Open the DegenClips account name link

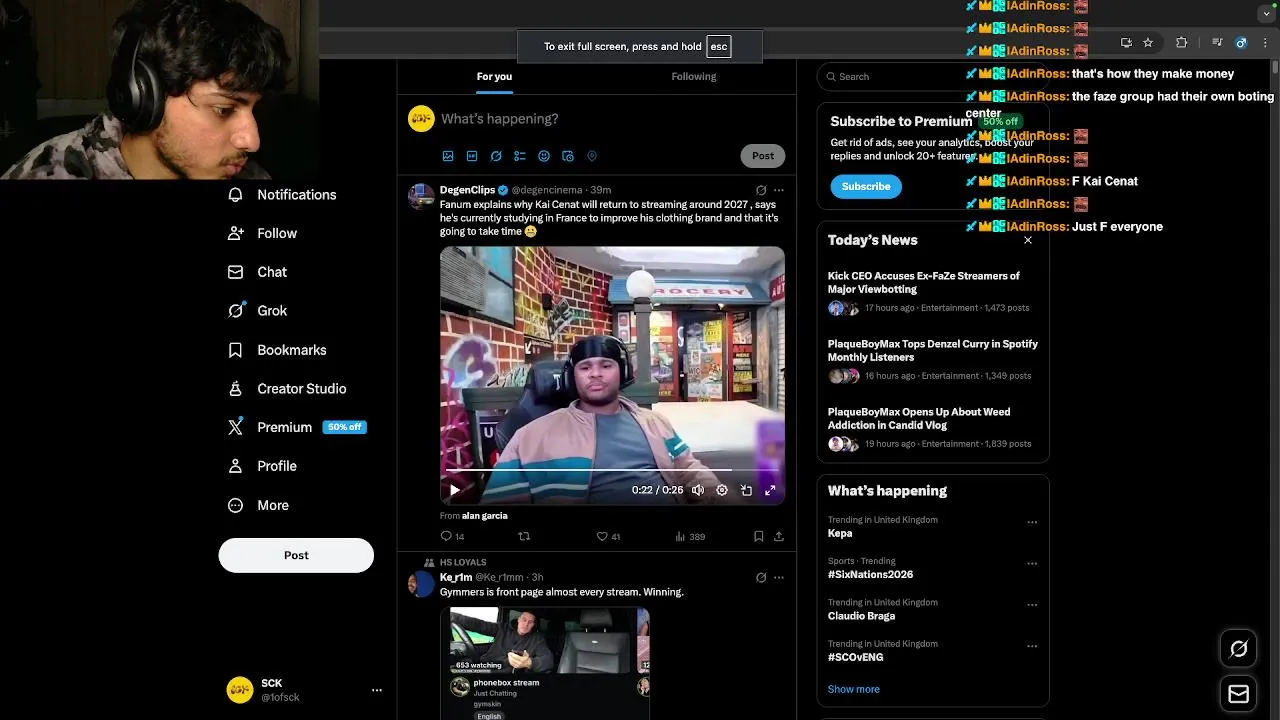click(x=467, y=190)
